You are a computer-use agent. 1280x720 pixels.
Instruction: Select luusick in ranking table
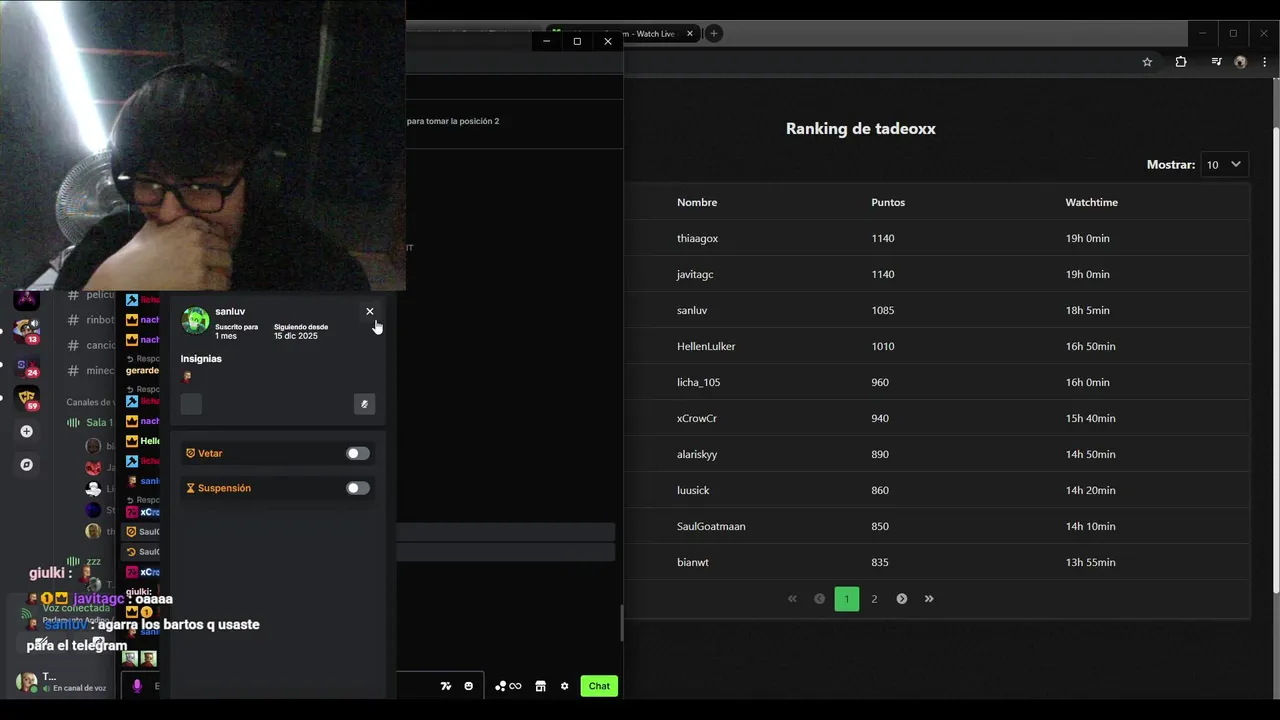coord(693,490)
